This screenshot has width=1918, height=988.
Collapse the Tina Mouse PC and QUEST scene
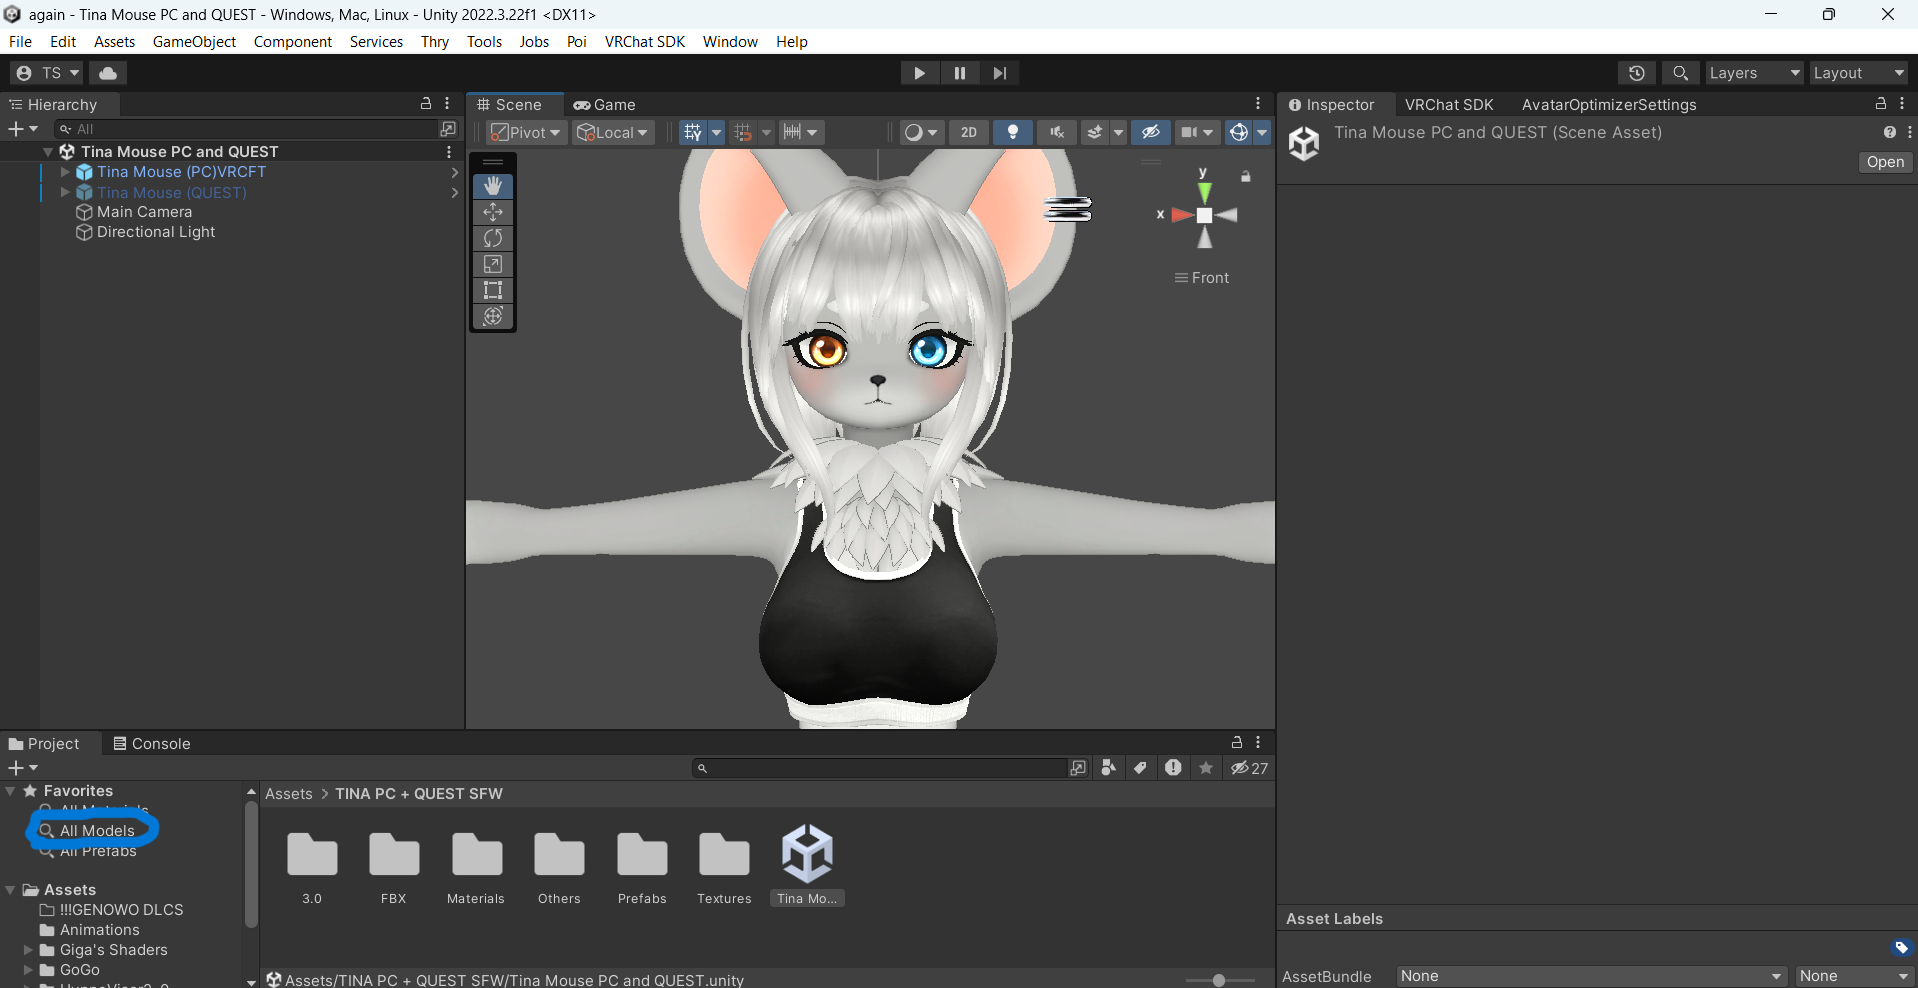[x=48, y=152]
